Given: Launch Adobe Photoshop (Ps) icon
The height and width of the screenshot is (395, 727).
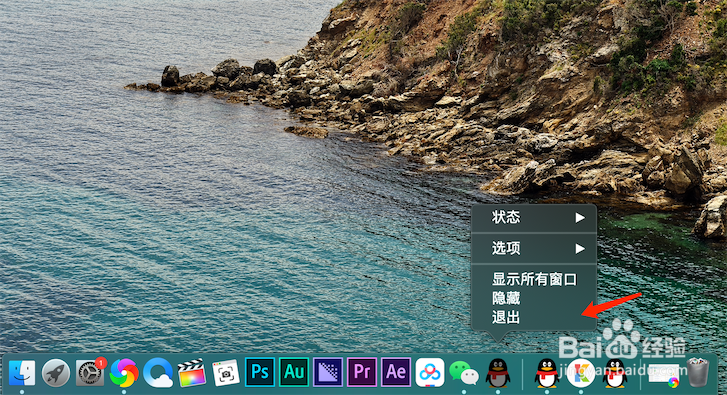Looking at the screenshot, I should (x=260, y=372).
